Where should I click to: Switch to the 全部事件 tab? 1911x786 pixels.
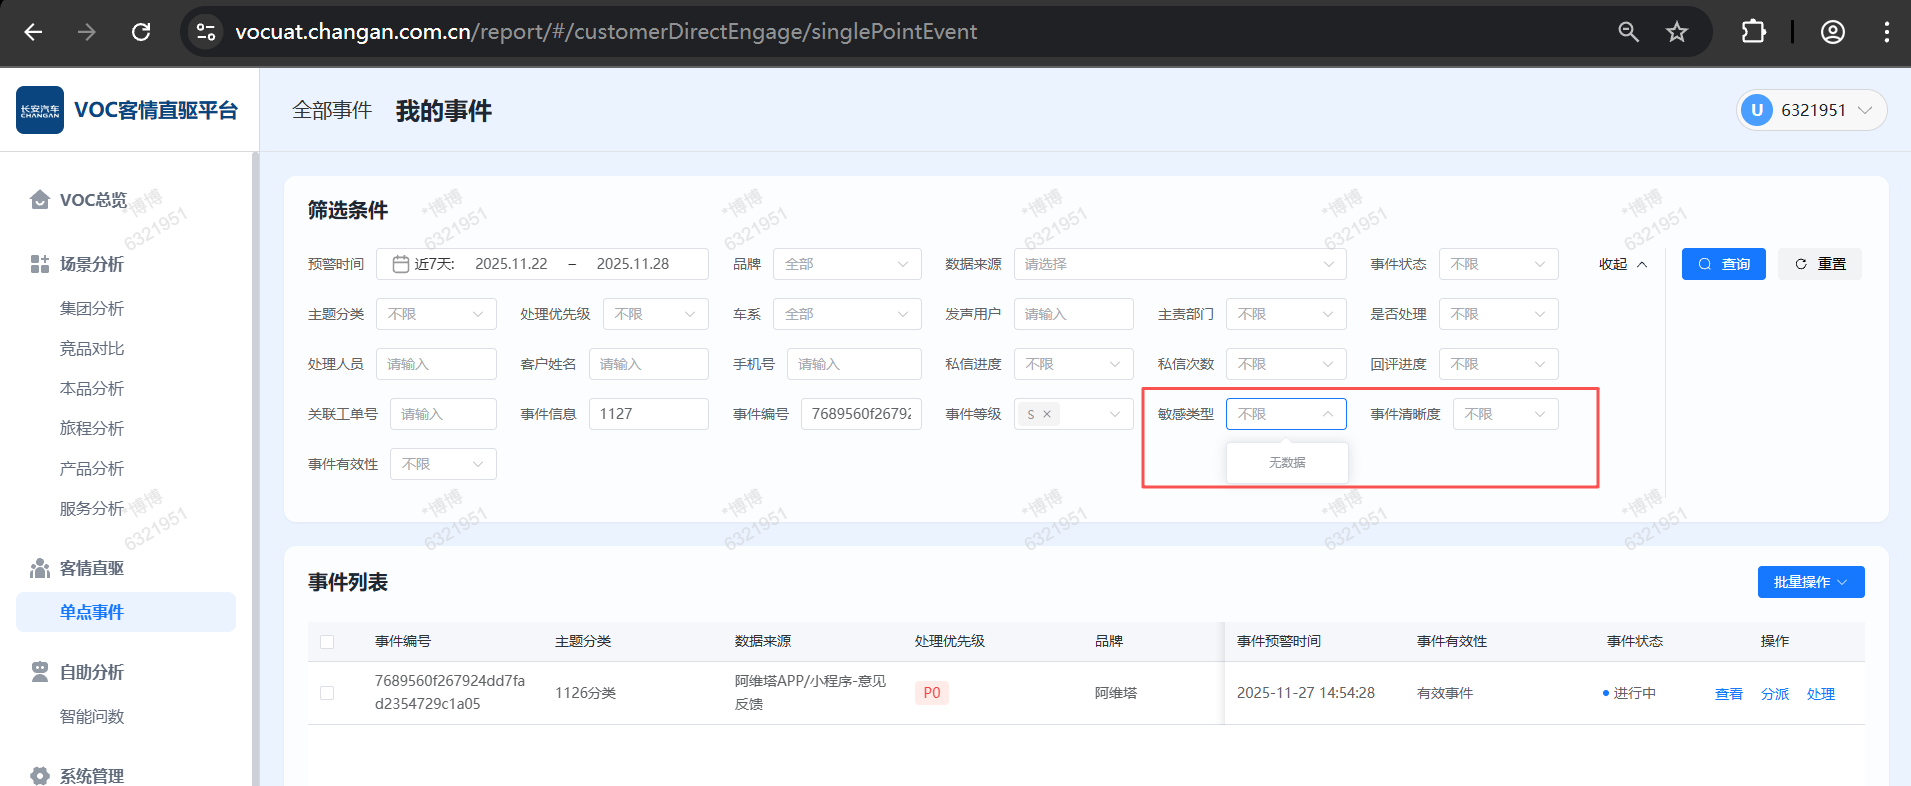click(x=332, y=110)
